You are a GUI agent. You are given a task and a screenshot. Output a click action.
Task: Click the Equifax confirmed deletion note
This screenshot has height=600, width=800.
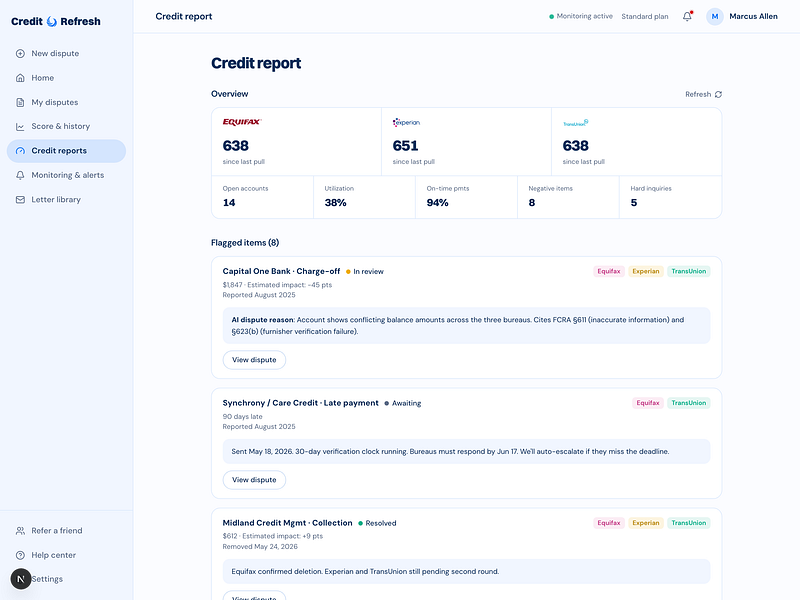click(x=466, y=571)
